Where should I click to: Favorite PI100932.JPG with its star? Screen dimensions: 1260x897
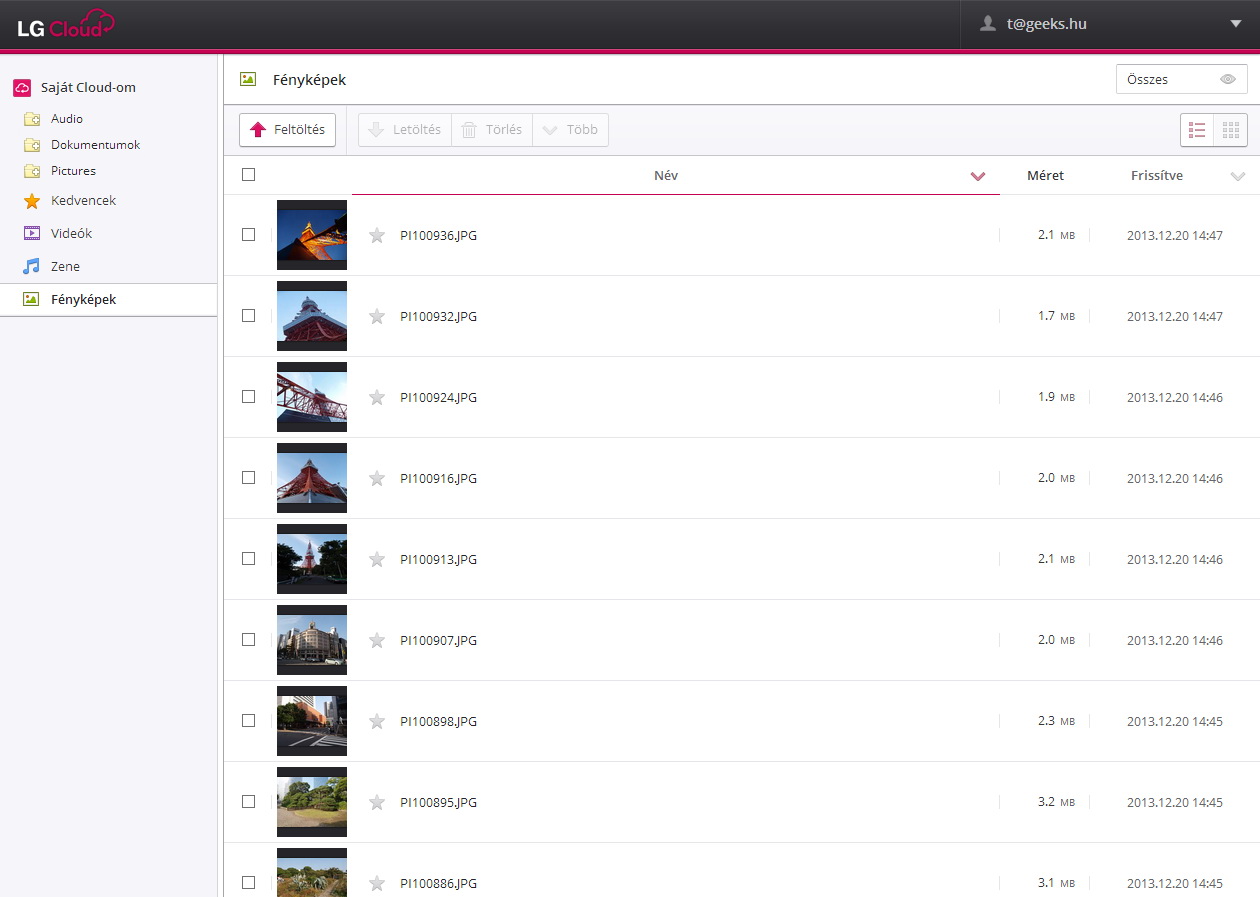377,316
